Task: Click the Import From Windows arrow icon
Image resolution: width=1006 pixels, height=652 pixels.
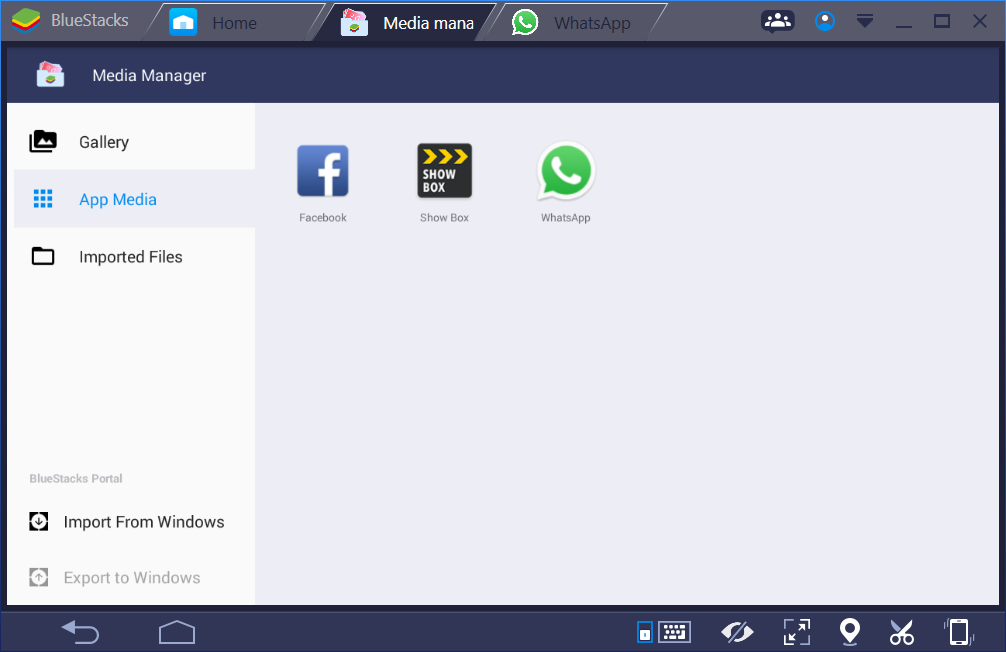Action: click(x=38, y=521)
